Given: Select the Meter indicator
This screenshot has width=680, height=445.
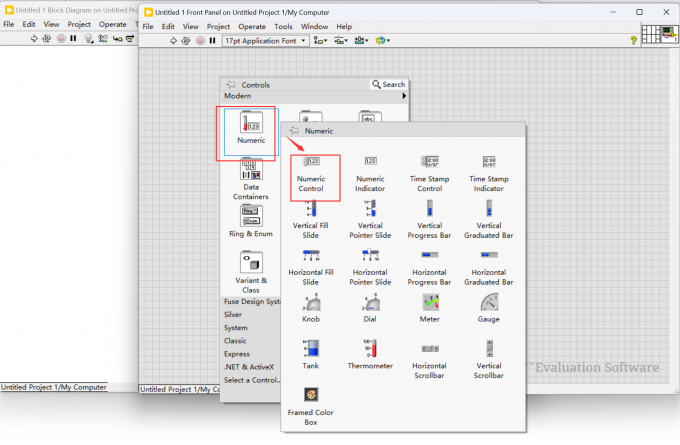Looking at the screenshot, I should pos(429,308).
